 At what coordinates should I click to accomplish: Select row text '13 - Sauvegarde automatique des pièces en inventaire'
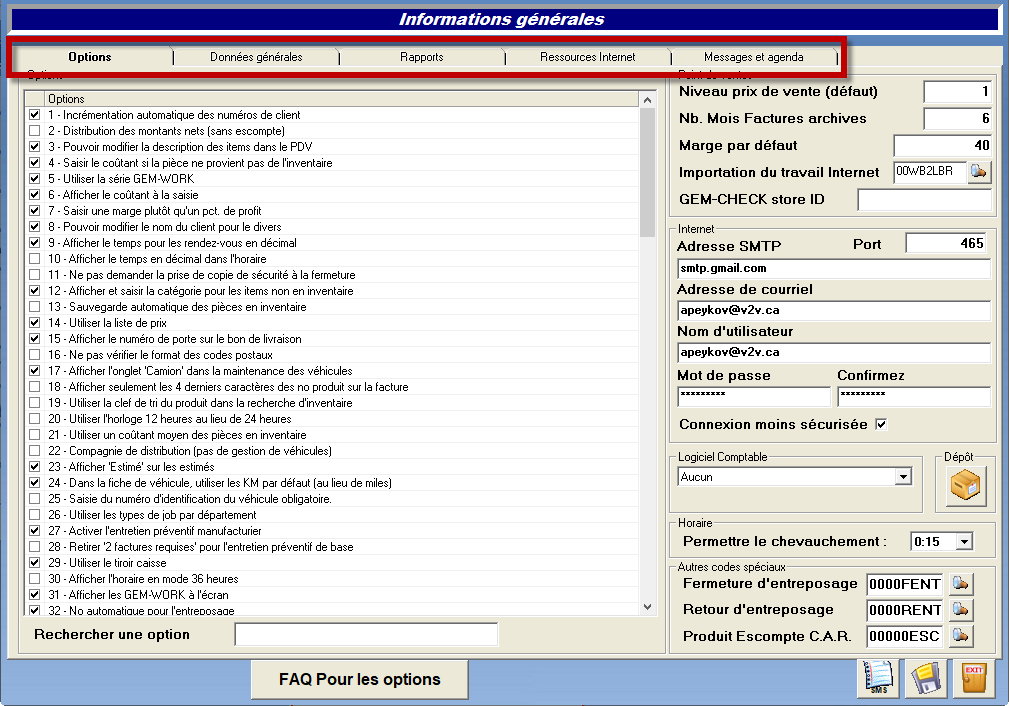[x=177, y=307]
